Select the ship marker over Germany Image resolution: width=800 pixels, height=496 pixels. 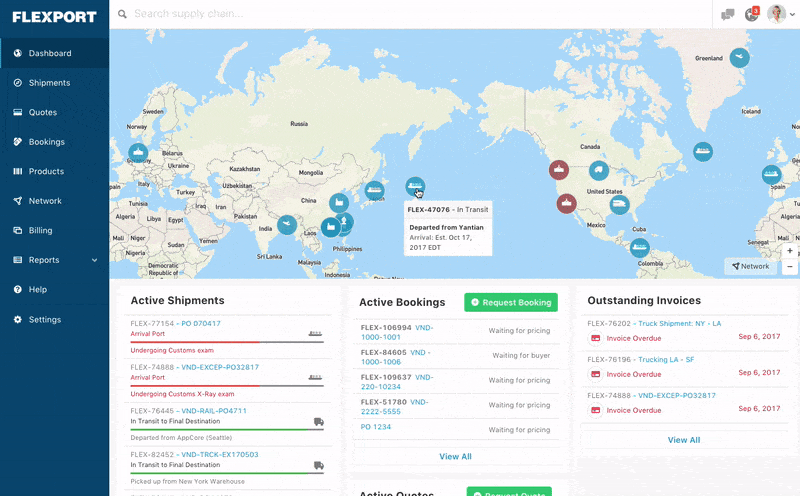(x=138, y=153)
